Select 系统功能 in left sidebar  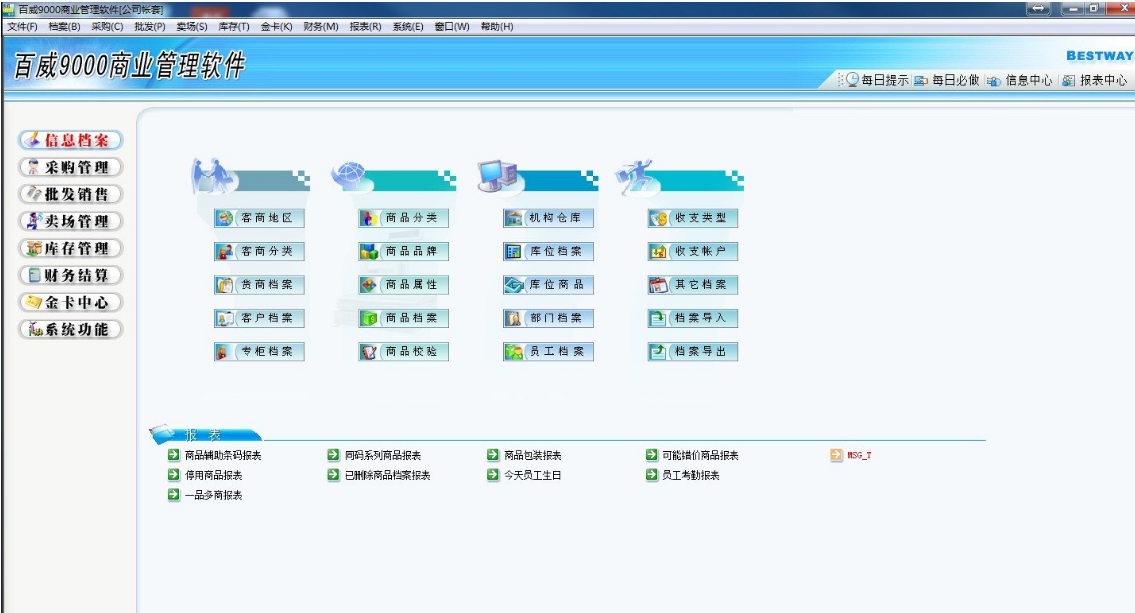(x=71, y=329)
